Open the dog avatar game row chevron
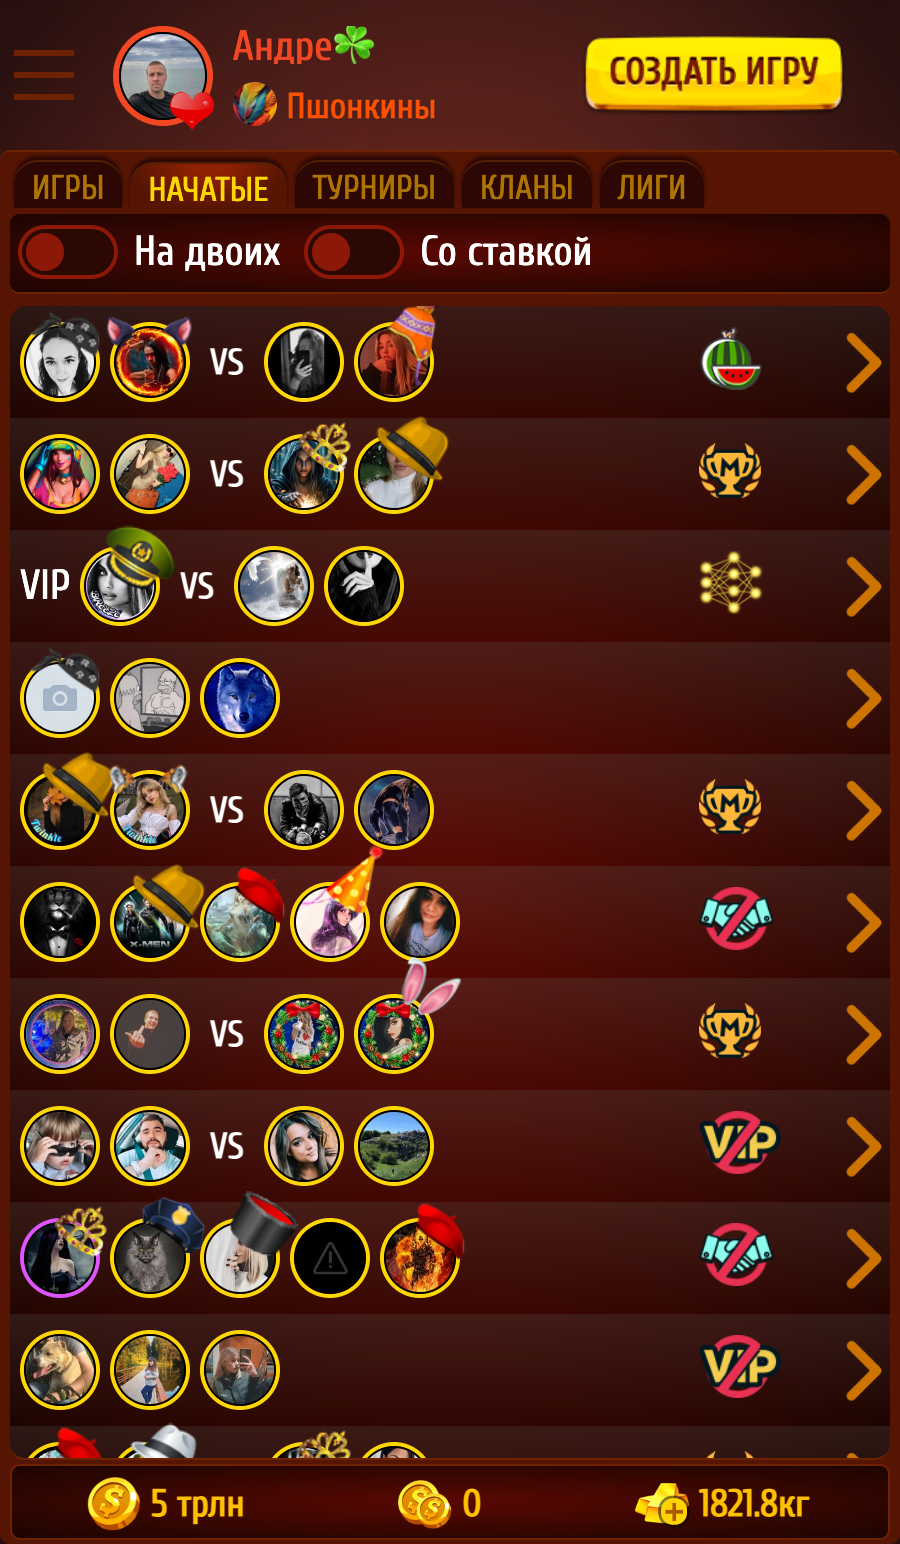900x1544 pixels. 864,1370
